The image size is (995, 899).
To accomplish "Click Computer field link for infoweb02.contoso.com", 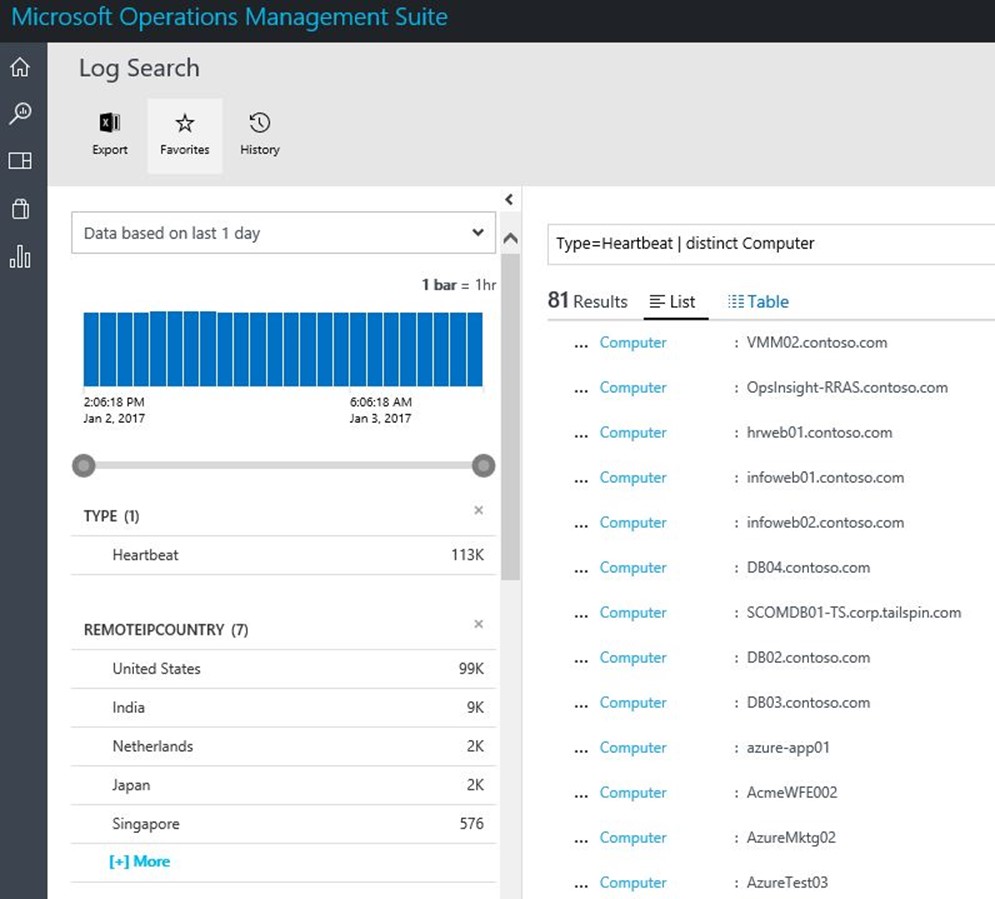I will [633, 523].
